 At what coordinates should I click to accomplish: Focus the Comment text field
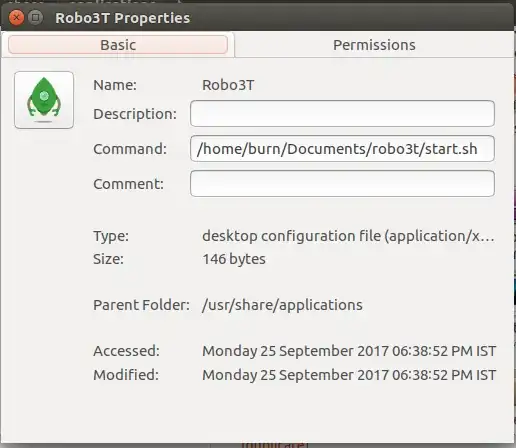pyautogui.click(x=342, y=184)
